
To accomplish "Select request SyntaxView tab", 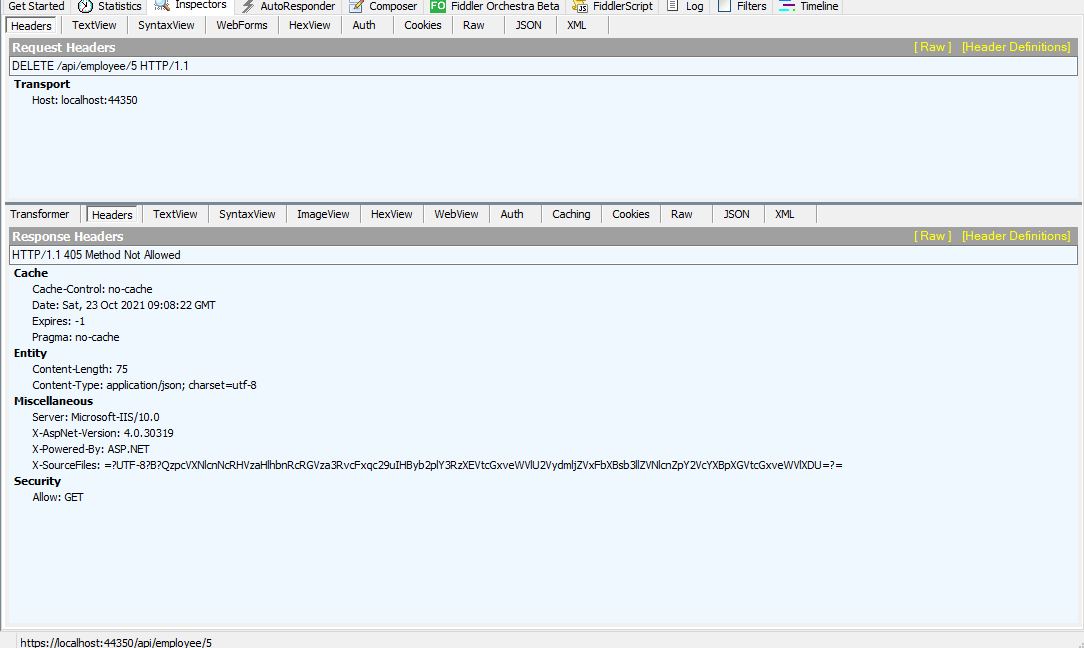I will (x=166, y=25).
